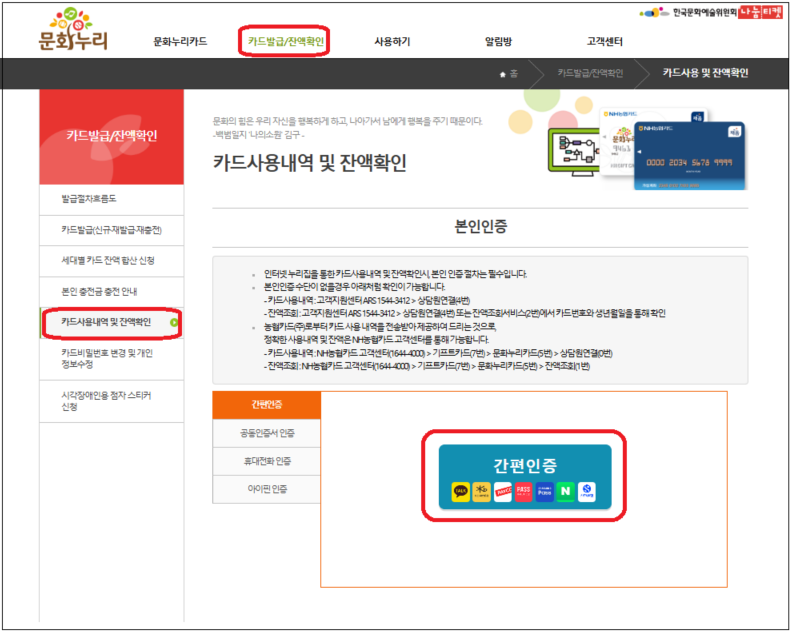Click the line mentioning 상담원연결(0번)
The width and height of the screenshot is (791, 633).
(438, 354)
